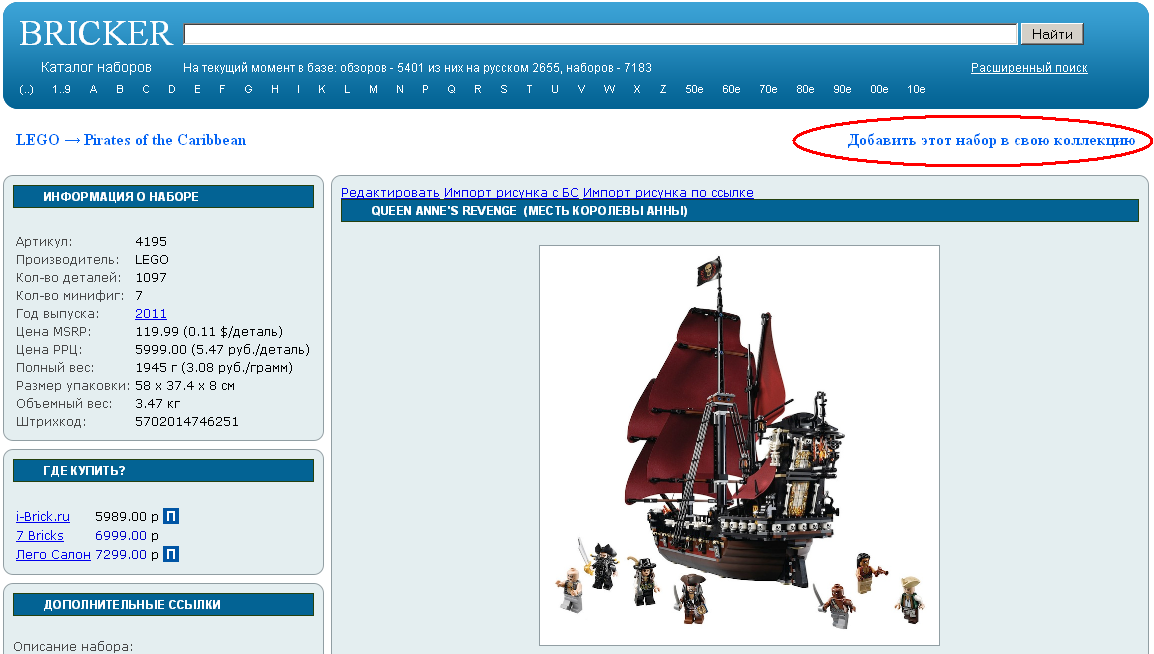Select letter E in catalog index
The image size is (1154, 654).
[197, 89]
